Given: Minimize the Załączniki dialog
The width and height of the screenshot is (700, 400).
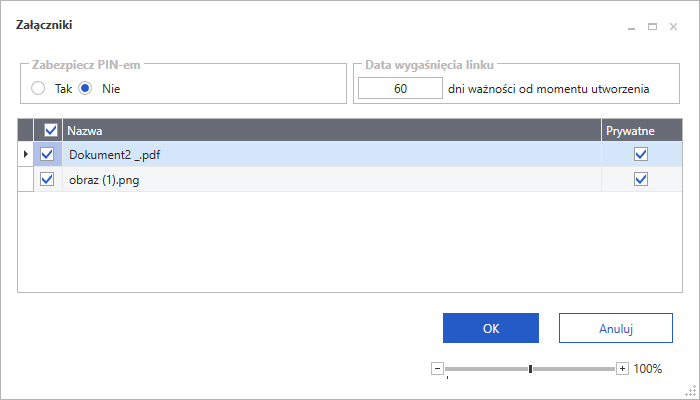Looking at the screenshot, I should tap(632, 29).
